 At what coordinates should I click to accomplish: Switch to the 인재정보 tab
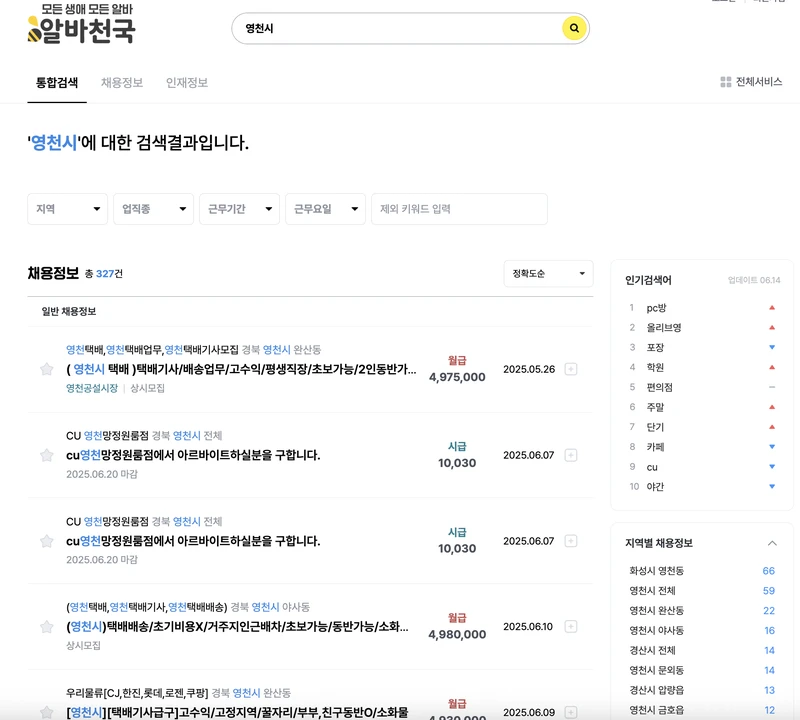tap(186, 83)
